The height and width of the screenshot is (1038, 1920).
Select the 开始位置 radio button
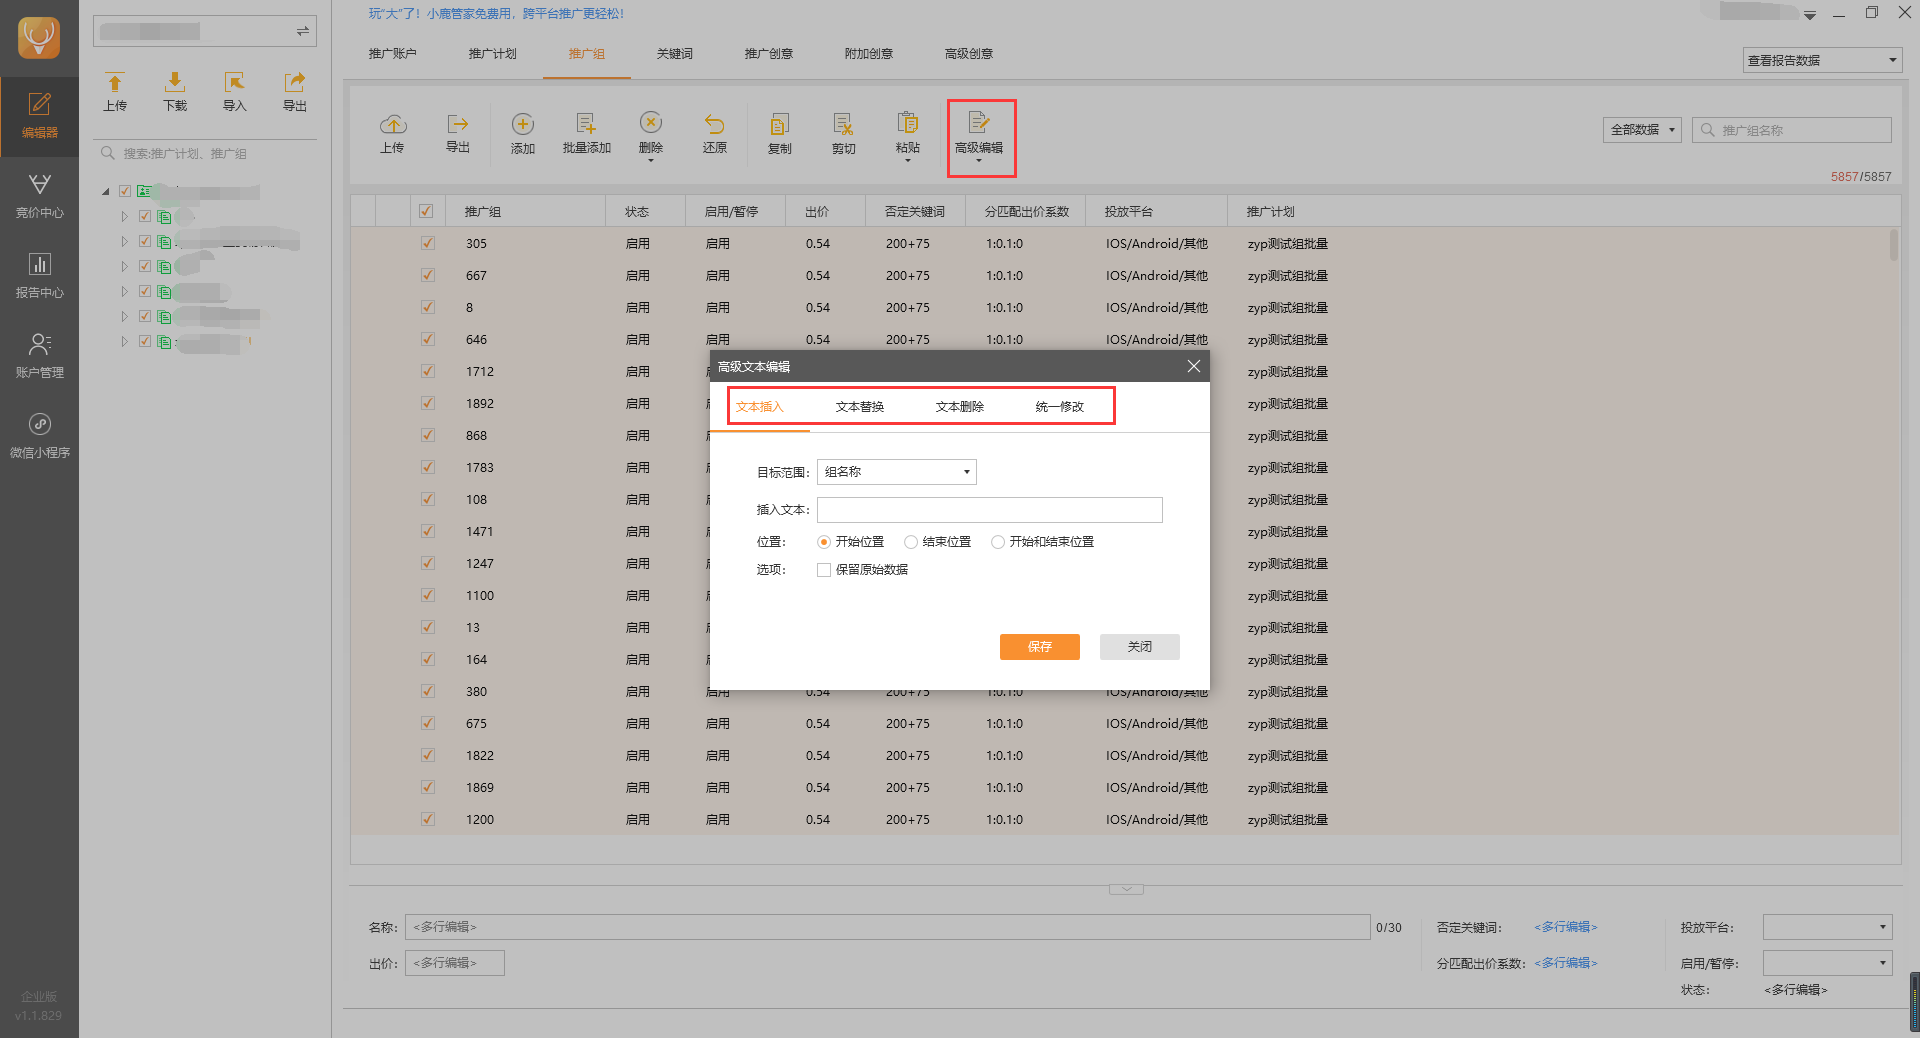pyautogui.click(x=824, y=542)
